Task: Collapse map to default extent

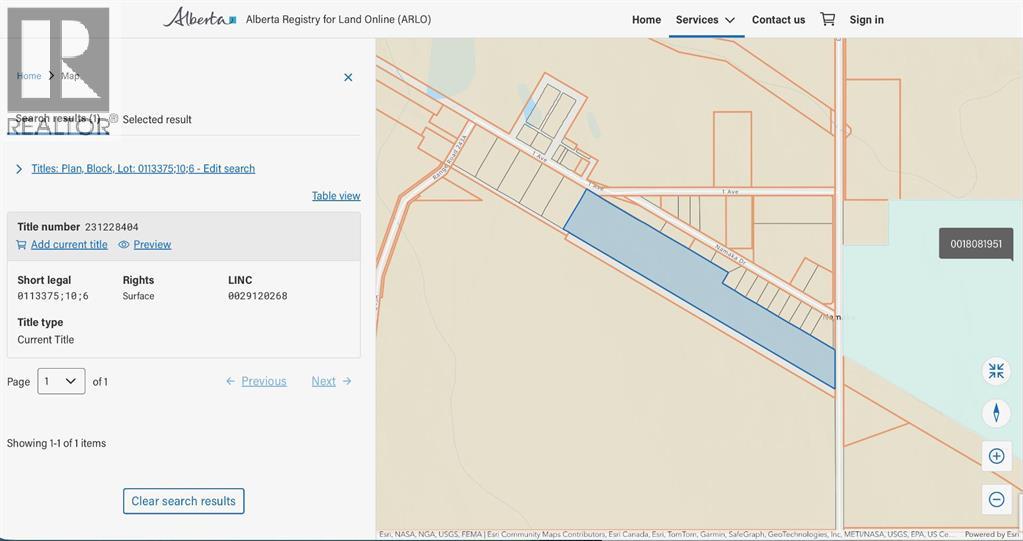Action: pyautogui.click(x=996, y=371)
